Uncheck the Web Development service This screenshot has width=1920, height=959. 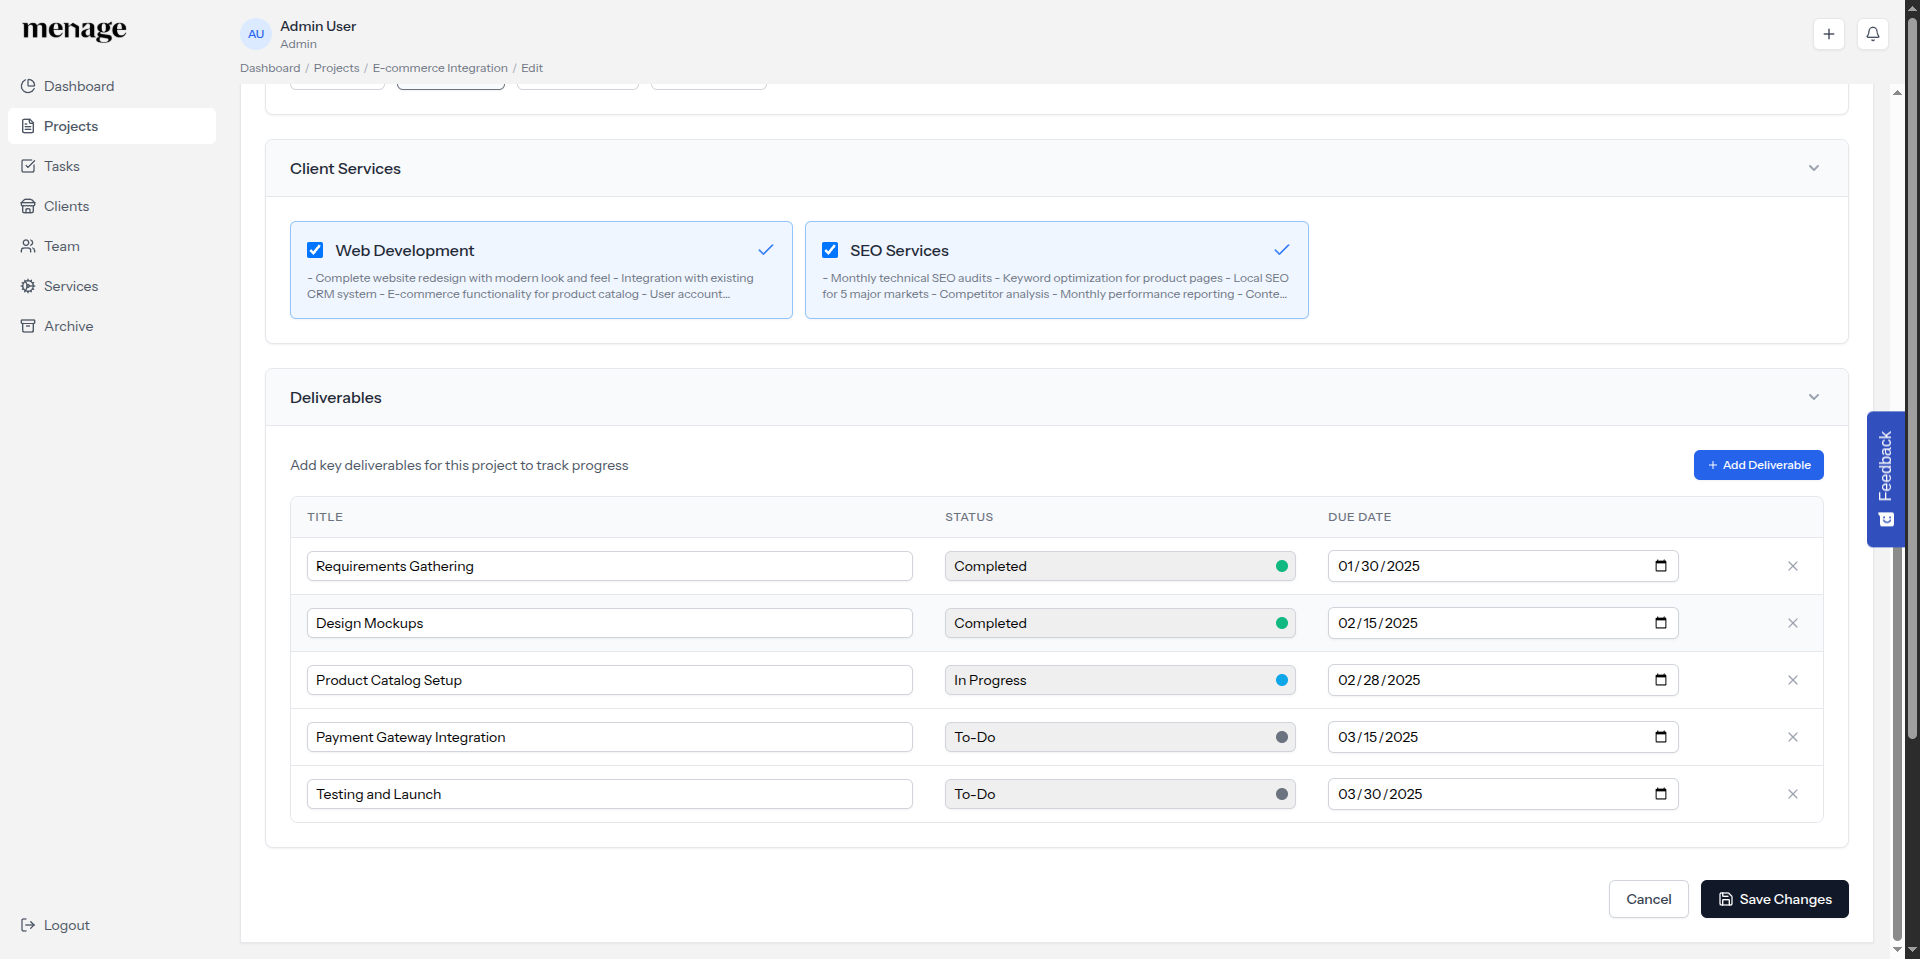click(x=315, y=250)
